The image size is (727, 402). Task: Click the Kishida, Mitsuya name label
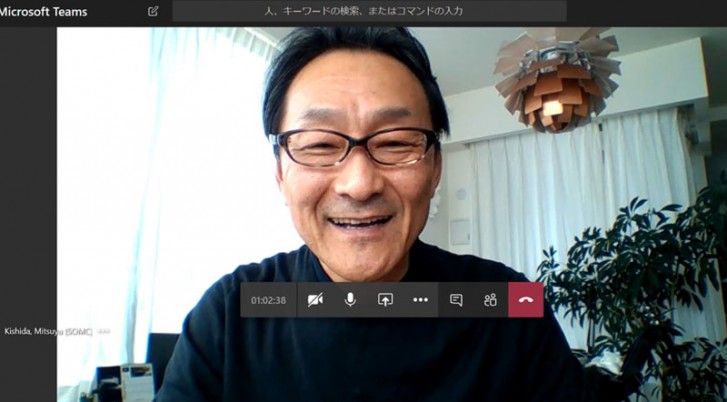tap(48, 332)
